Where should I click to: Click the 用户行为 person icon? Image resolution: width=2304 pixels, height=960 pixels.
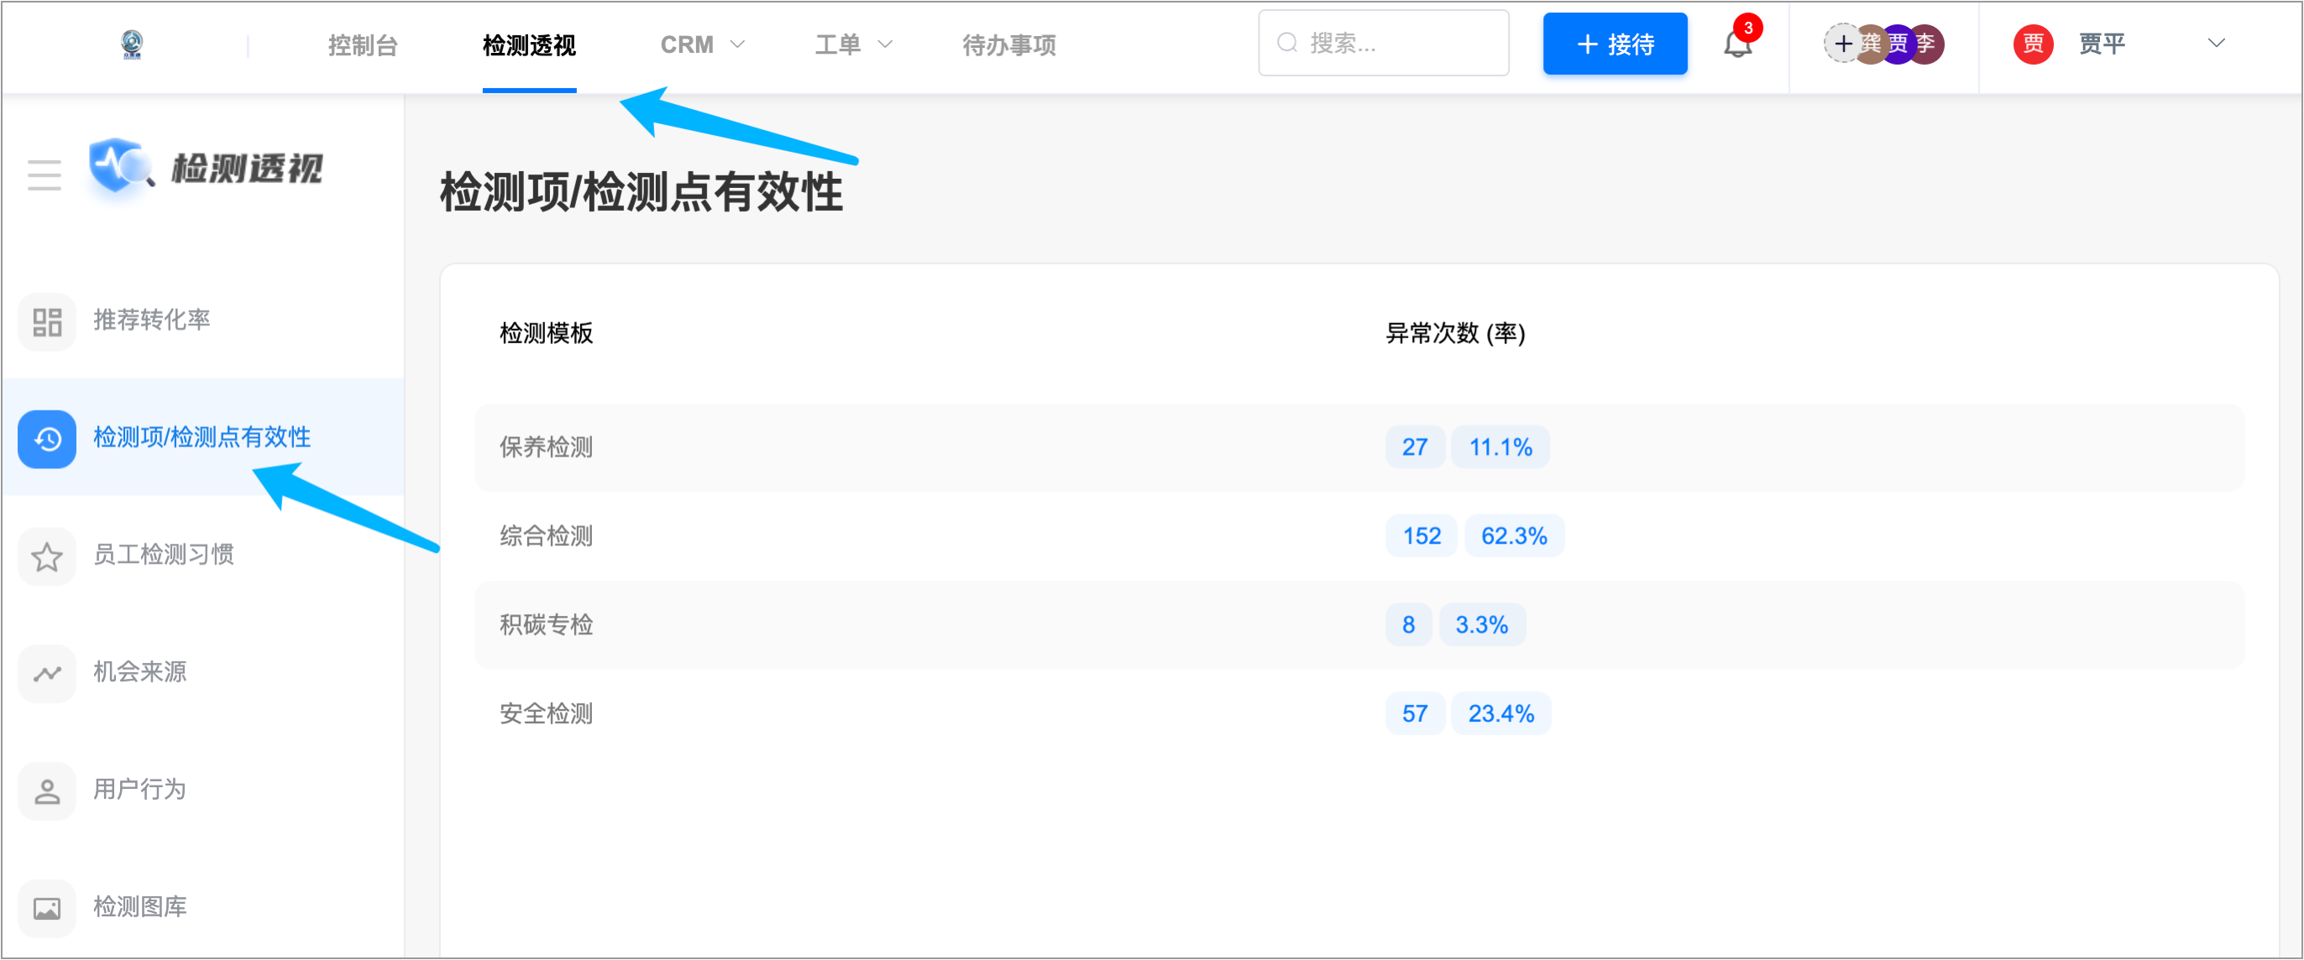tap(47, 791)
